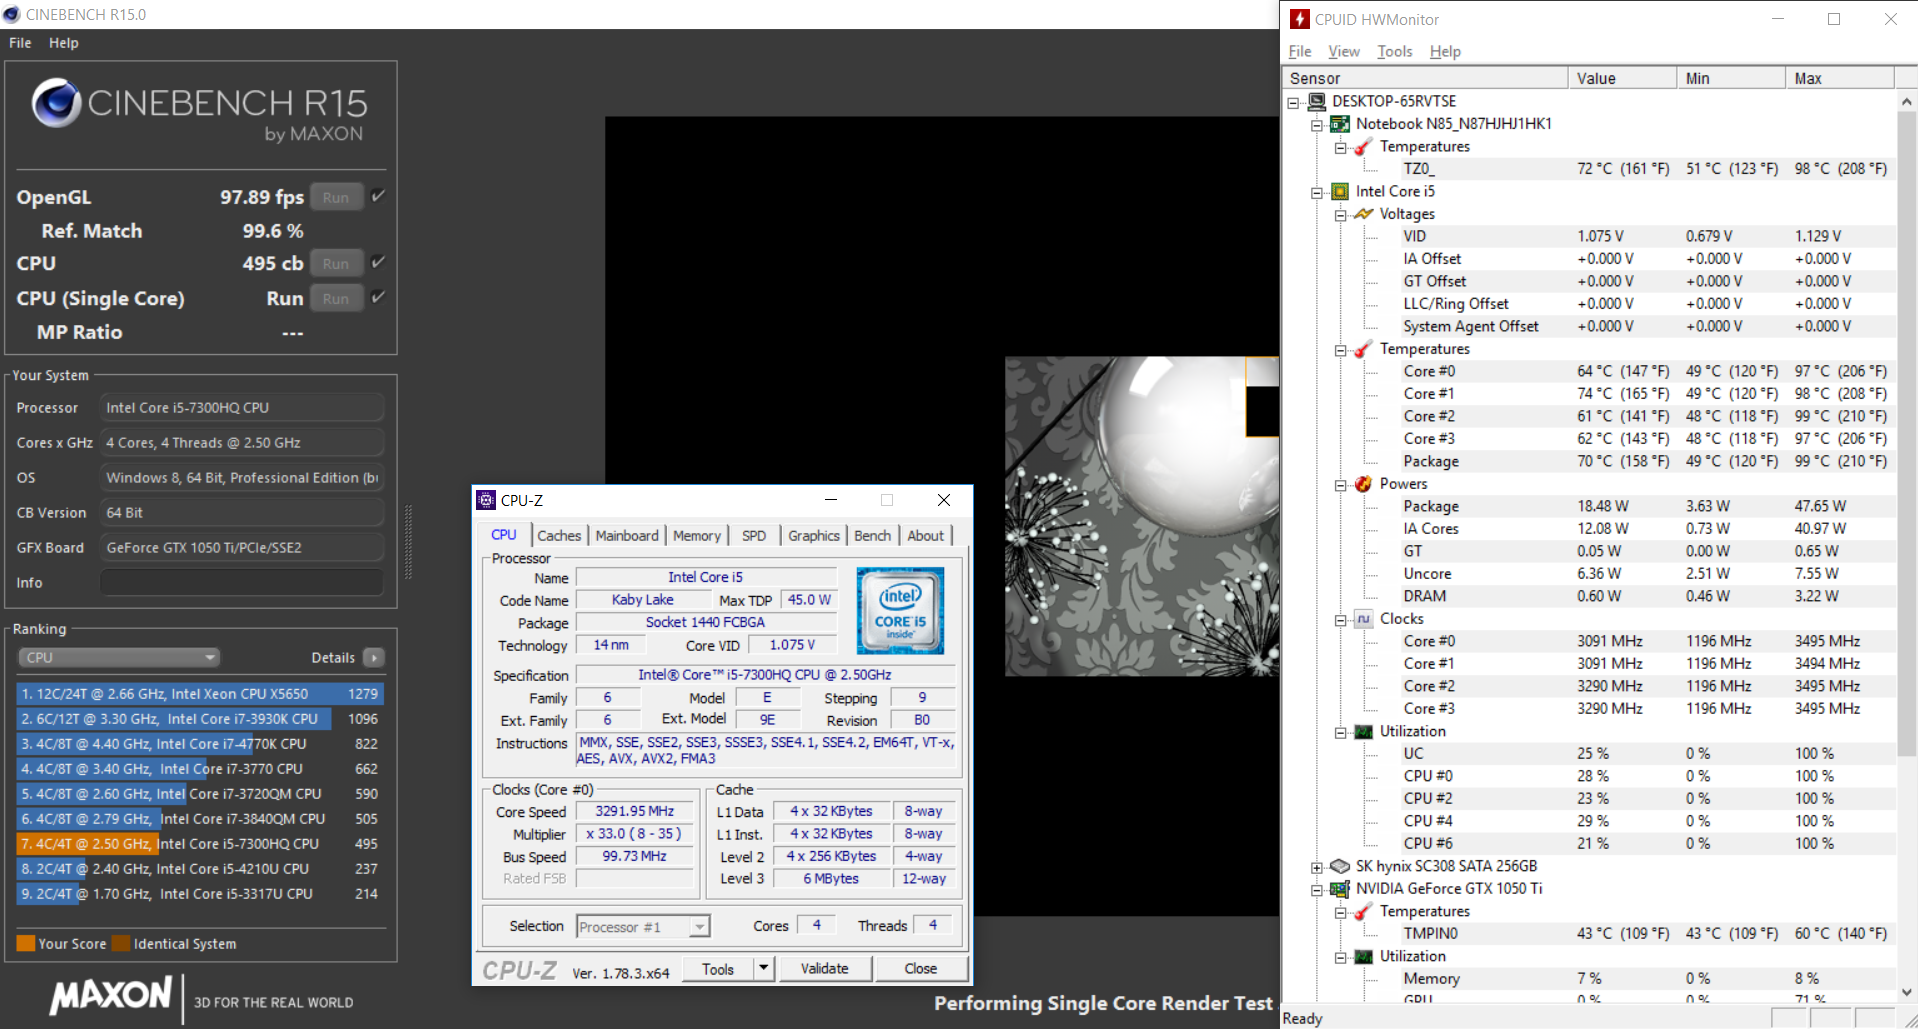The height and width of the screenshot is (1029, 1918).
Task: Collapse the Notebook N85_N87HJHJ1HK1 node
Action: point(1317,125)
